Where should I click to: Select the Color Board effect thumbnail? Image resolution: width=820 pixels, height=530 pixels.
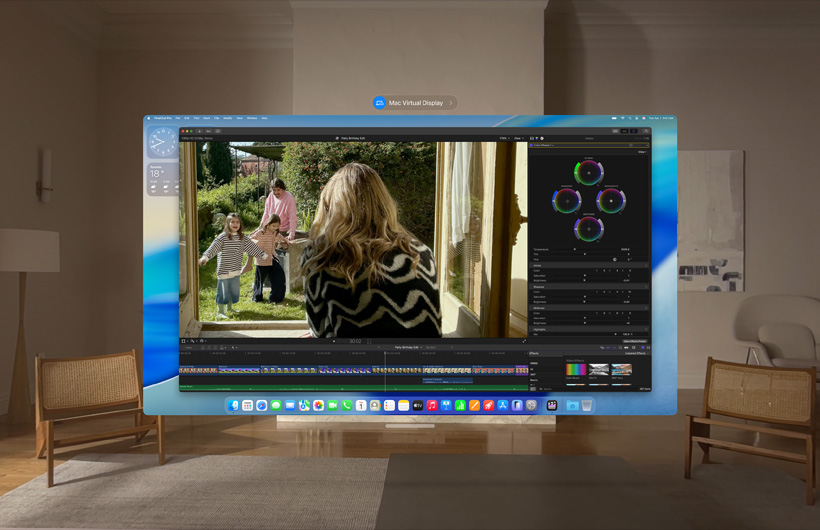coord(576,369)
